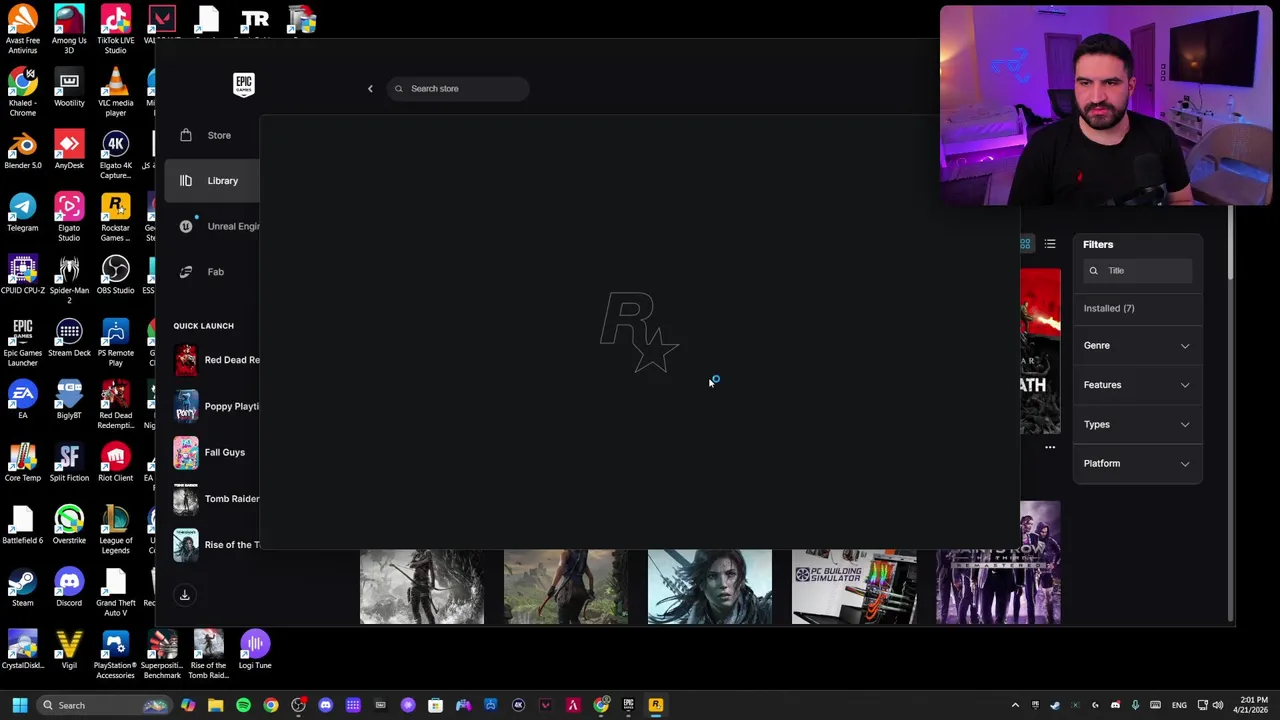The image size is (1280, 720).
Task: Open the Avast Free Antivirus desktop icon
Action: pos(22,31)
